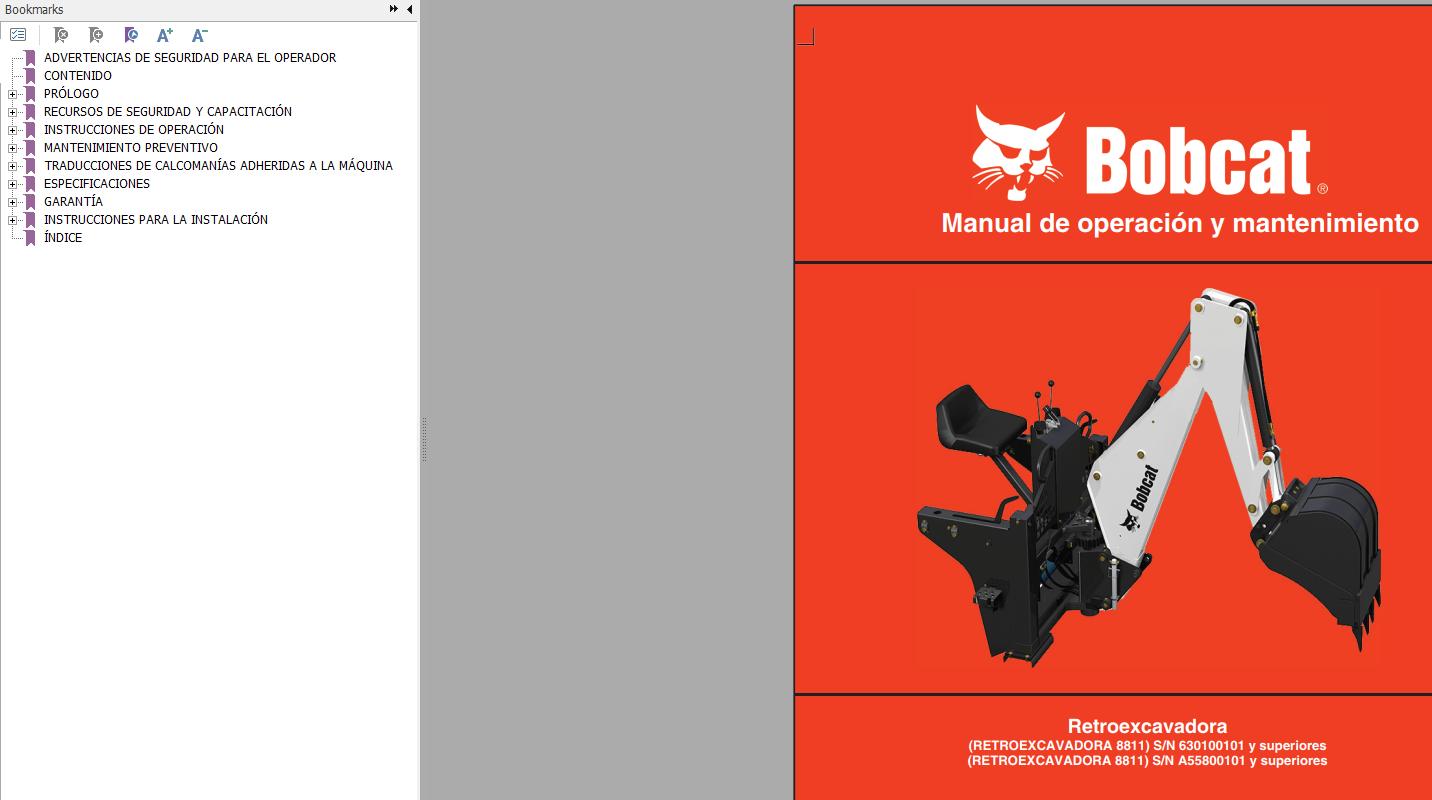Increase bookmark text size with A+
The image size is (1432, 800).
165,35
